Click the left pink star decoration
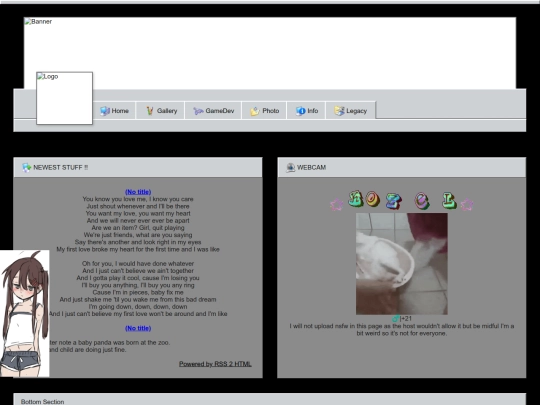The height and width of the screenshot is (405, 540). pyautogui.click(x=336, y=205)
